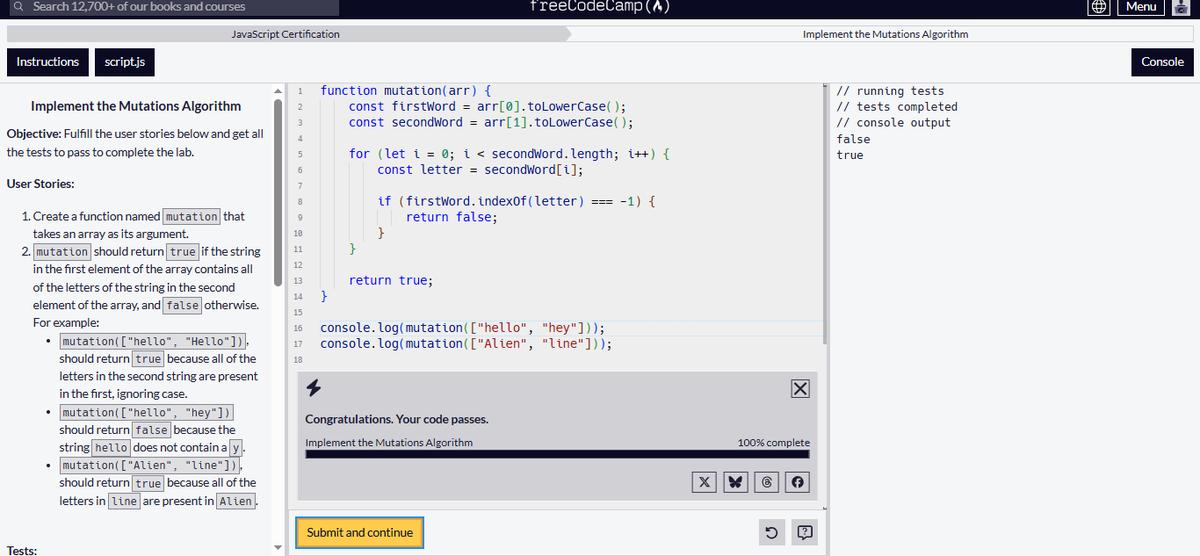Screen dimensions: 1200x556
Task: Open the get help icon
Action: (x=805, y=533)
